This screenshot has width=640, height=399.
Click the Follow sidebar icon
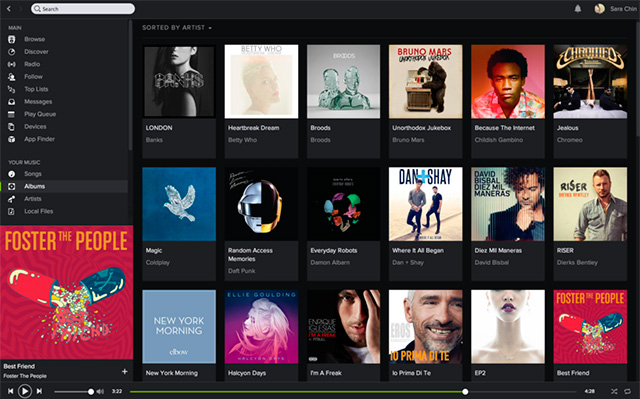[x=11, y=77]
